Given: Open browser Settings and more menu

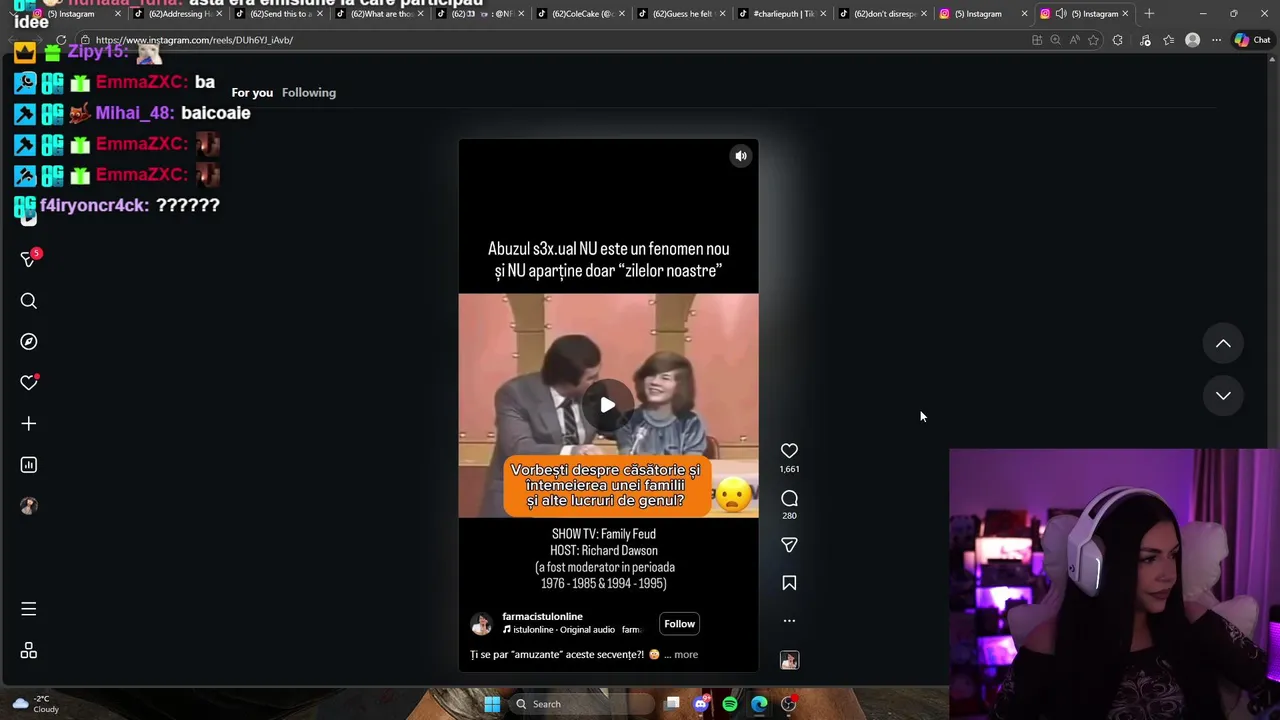Looking at the screenshot, I should (1216, 40).
